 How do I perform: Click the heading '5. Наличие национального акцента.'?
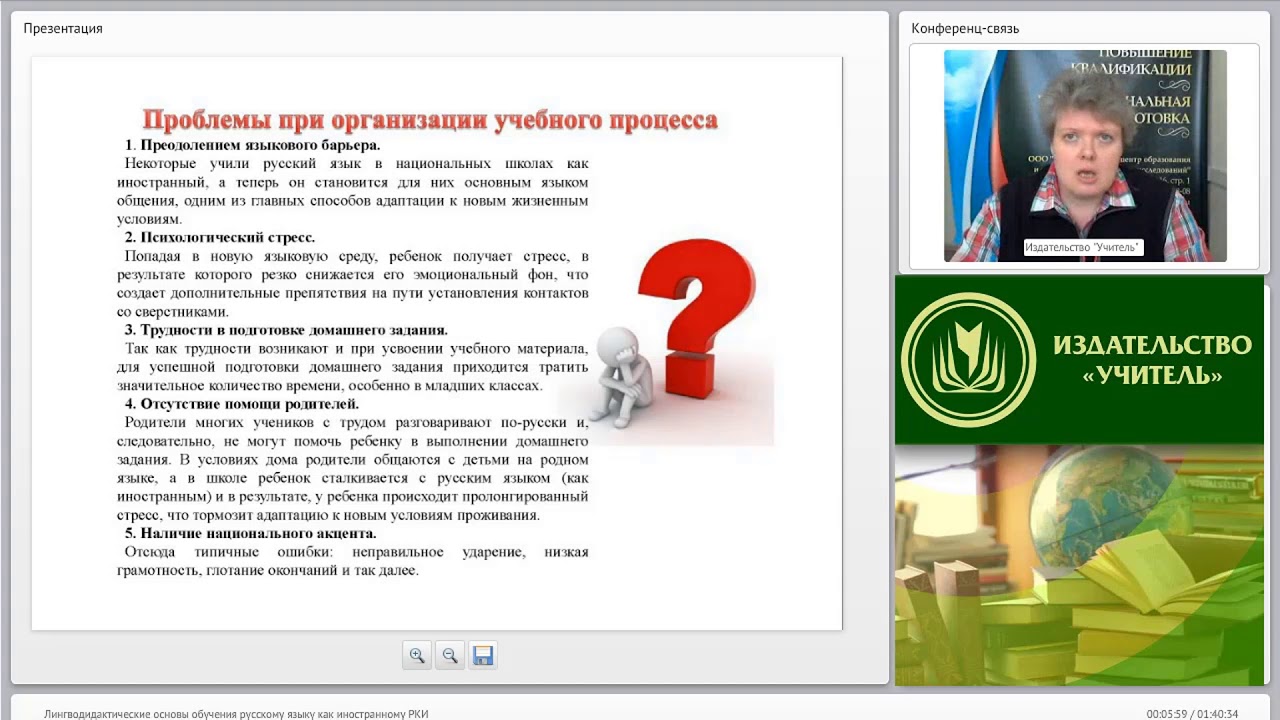click(x=250, y=533)
